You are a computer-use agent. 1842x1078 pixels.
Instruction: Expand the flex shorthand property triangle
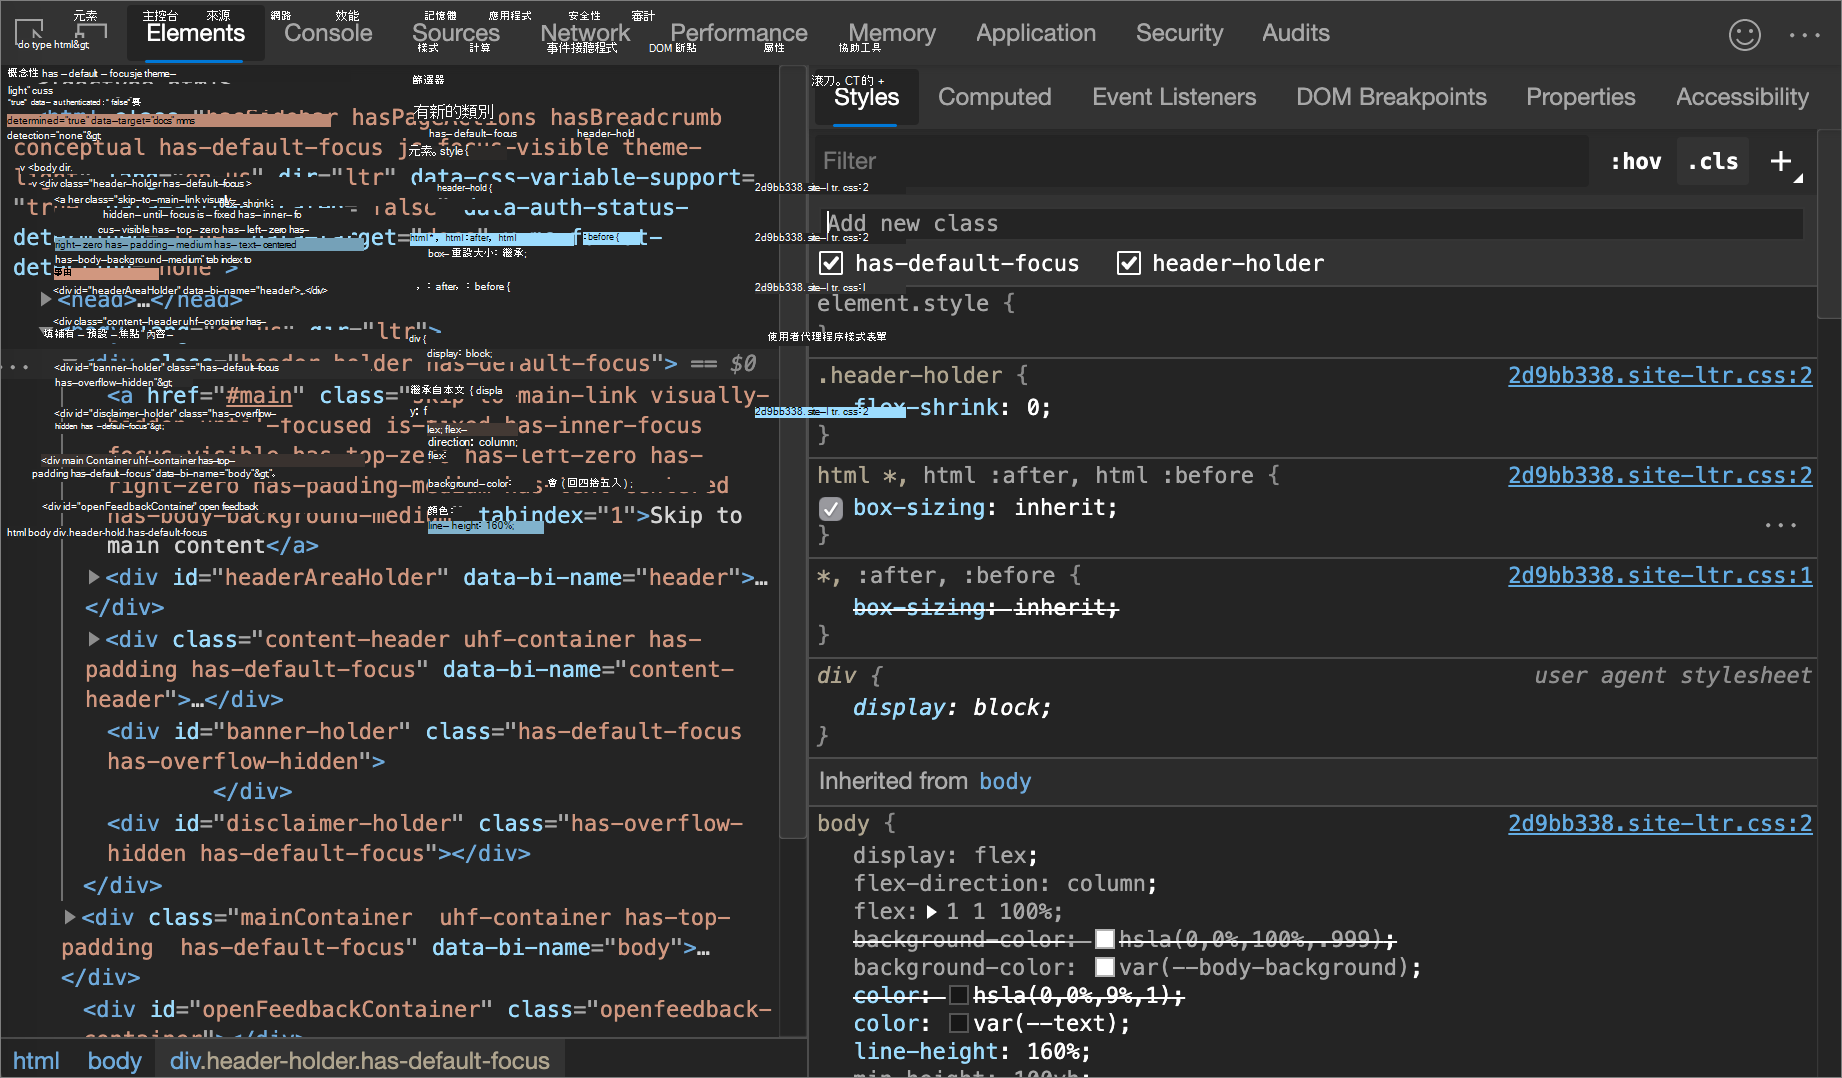931,911
